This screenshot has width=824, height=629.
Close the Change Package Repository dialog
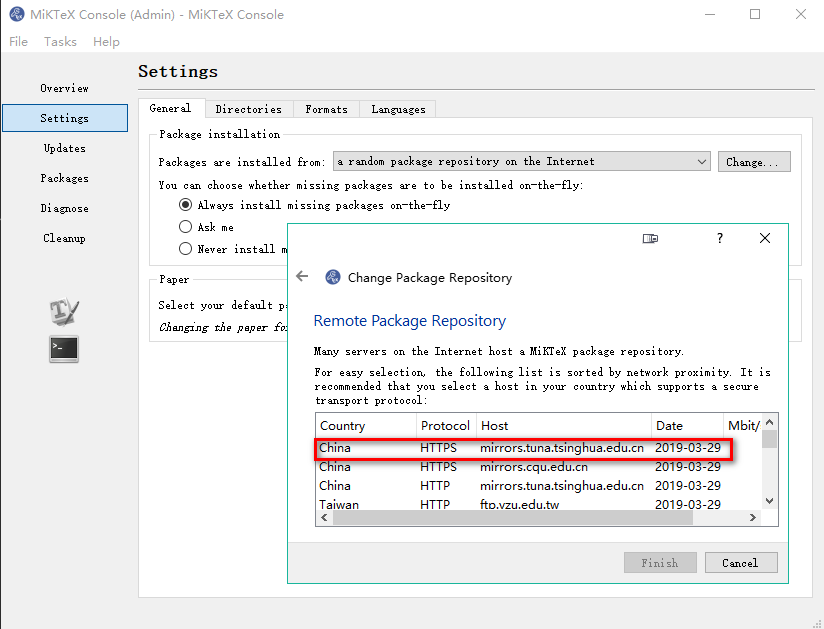[765, 239]
